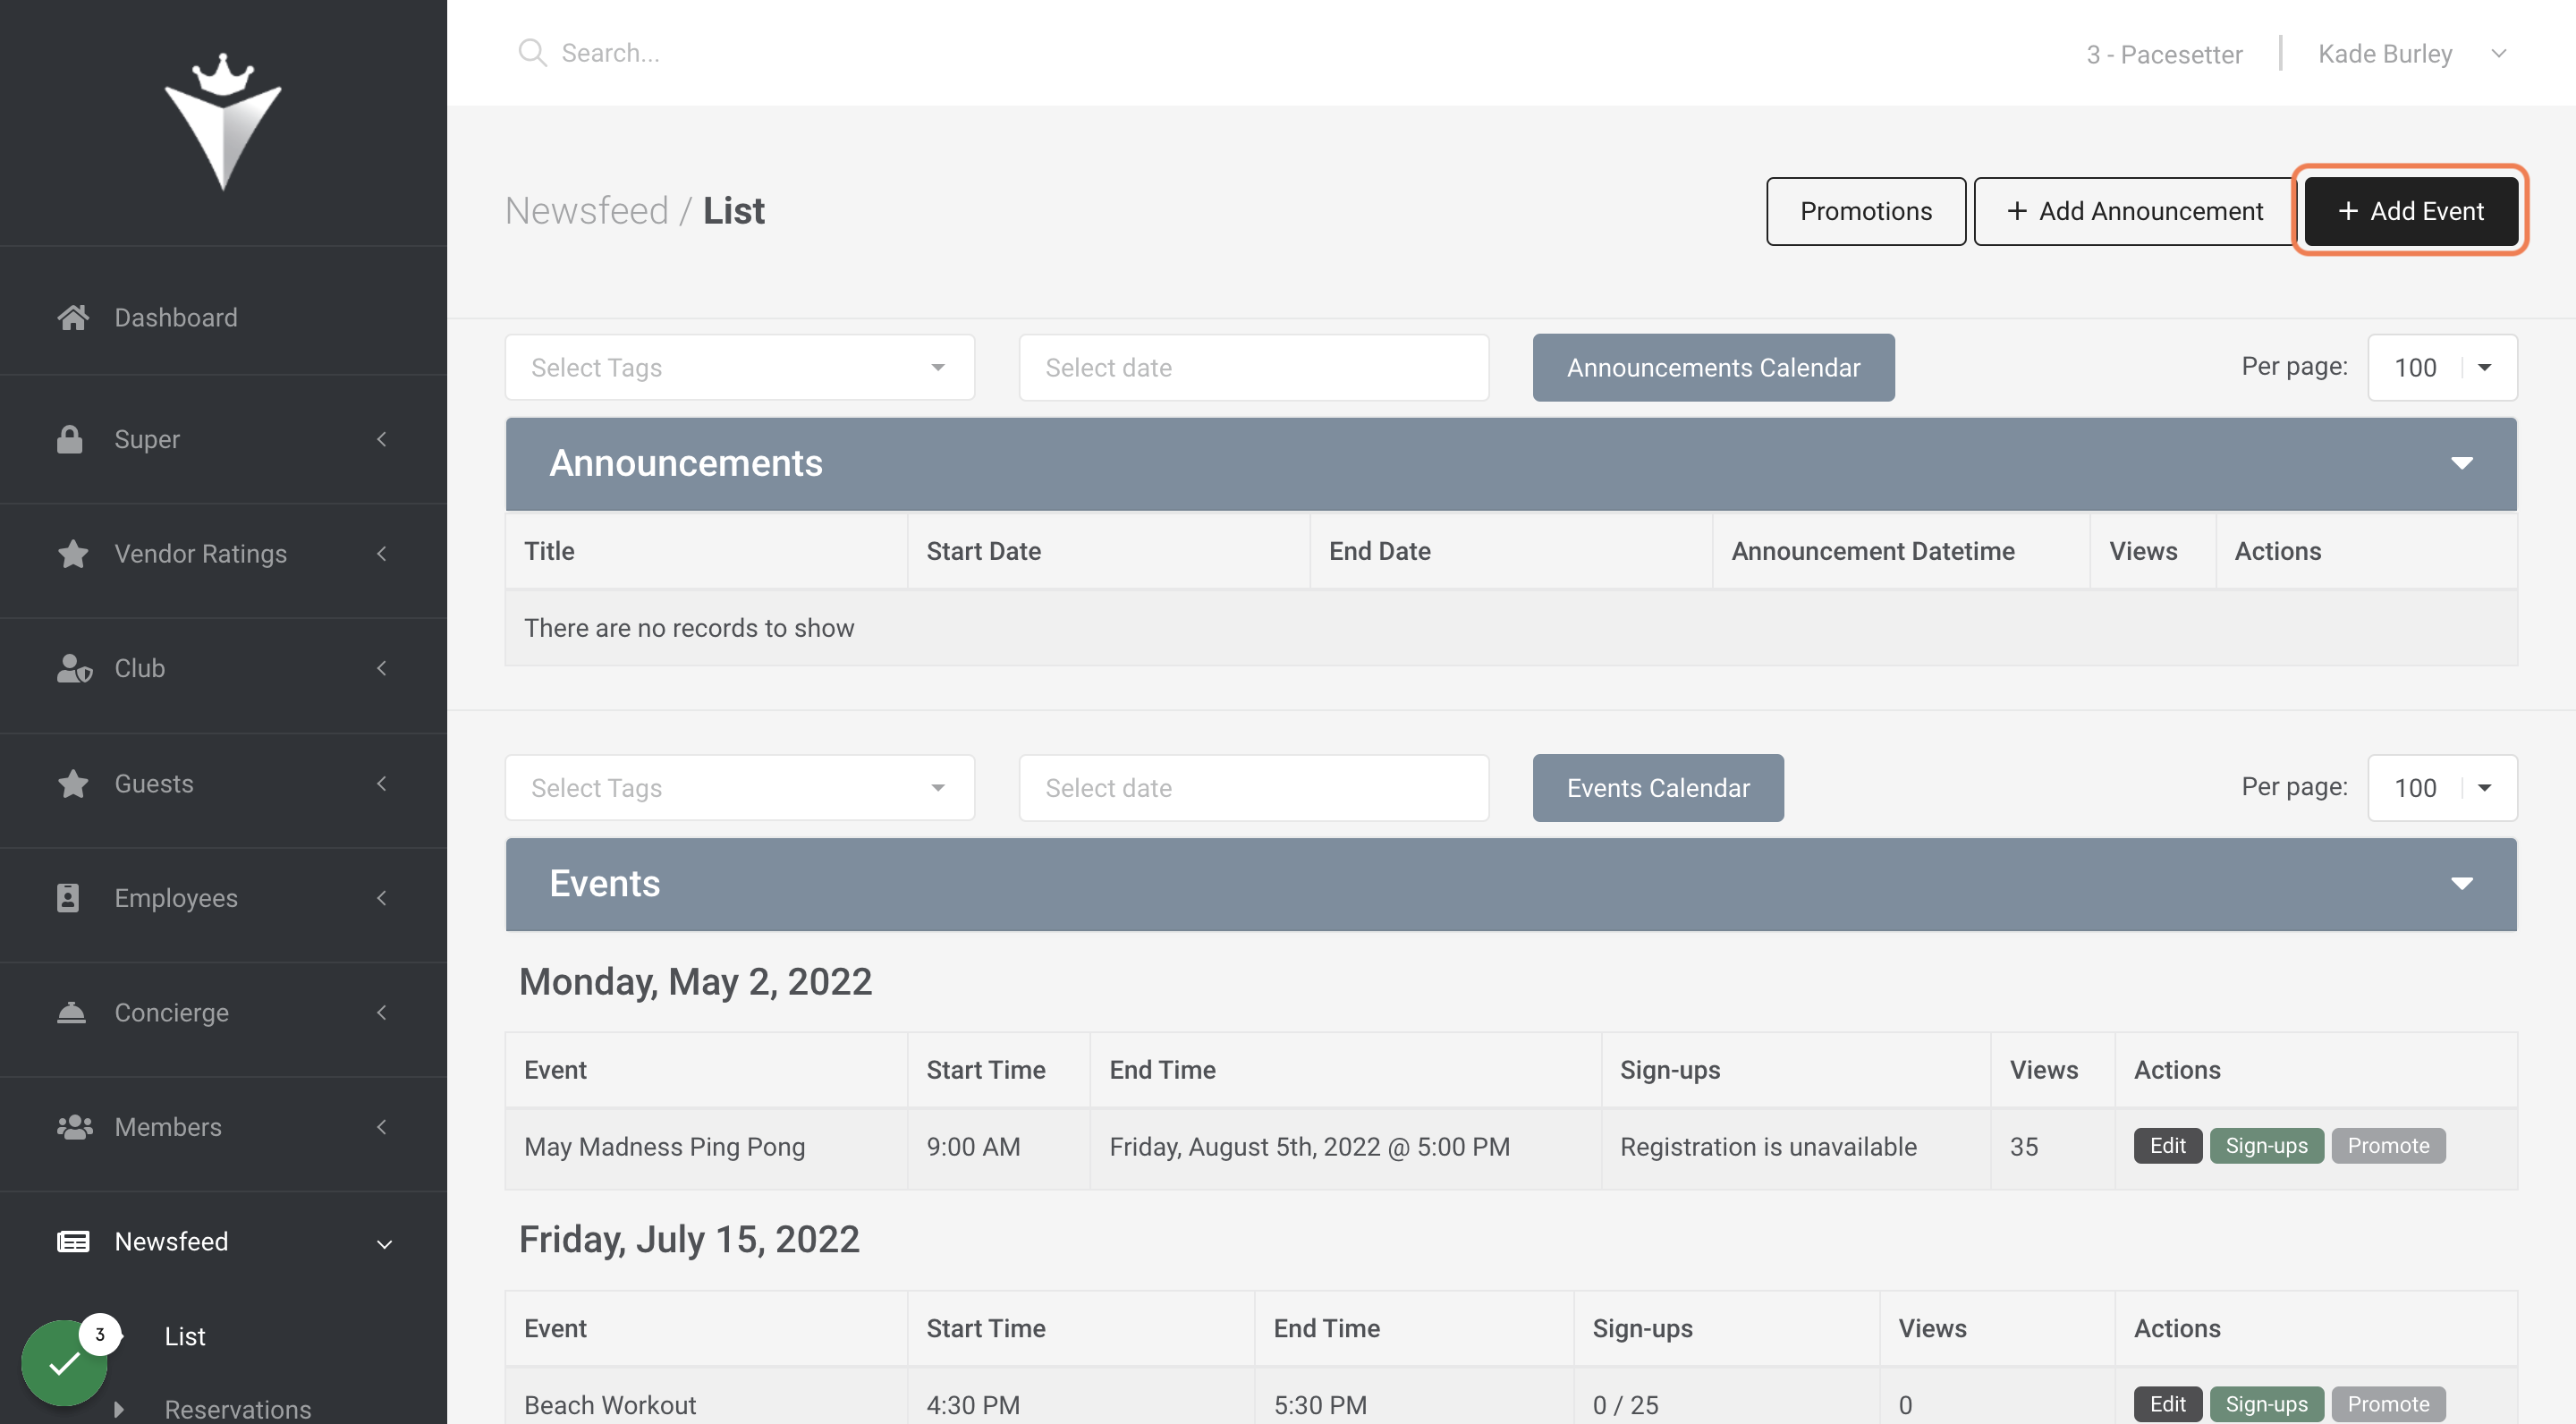Click the crown logo in the sidebar
Viewport: 2576px width, 1424px height.
click(223, 122)
